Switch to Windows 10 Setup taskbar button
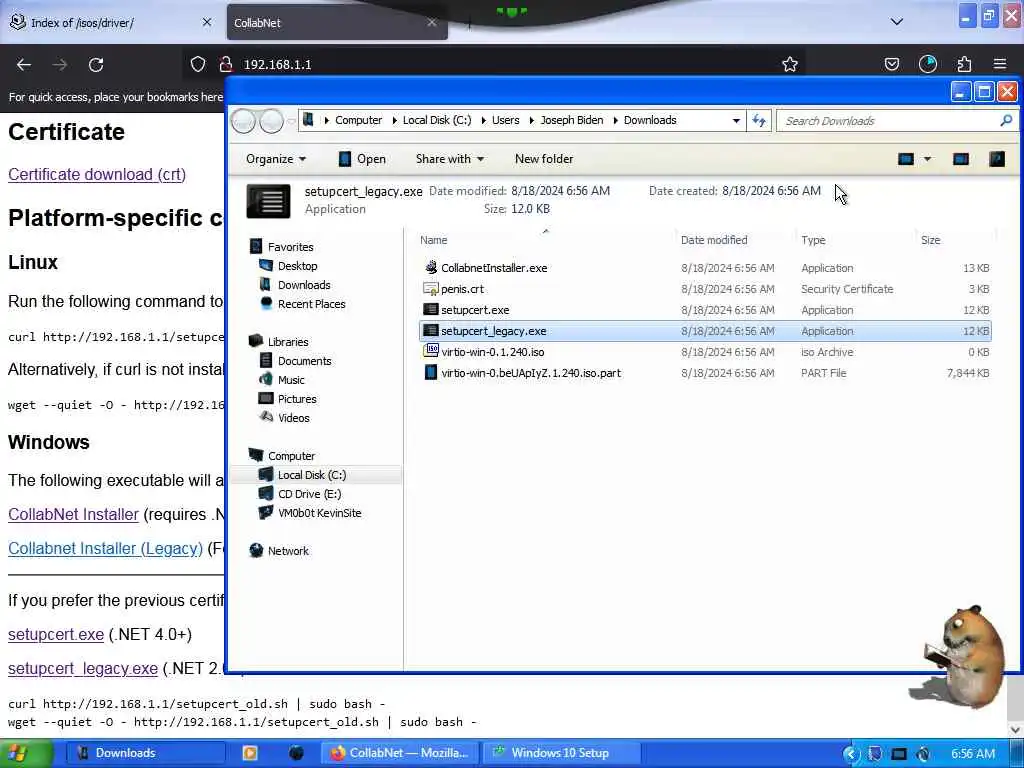Image resolution: width=1024 pixels, height=768 pixels. [560, 753]
